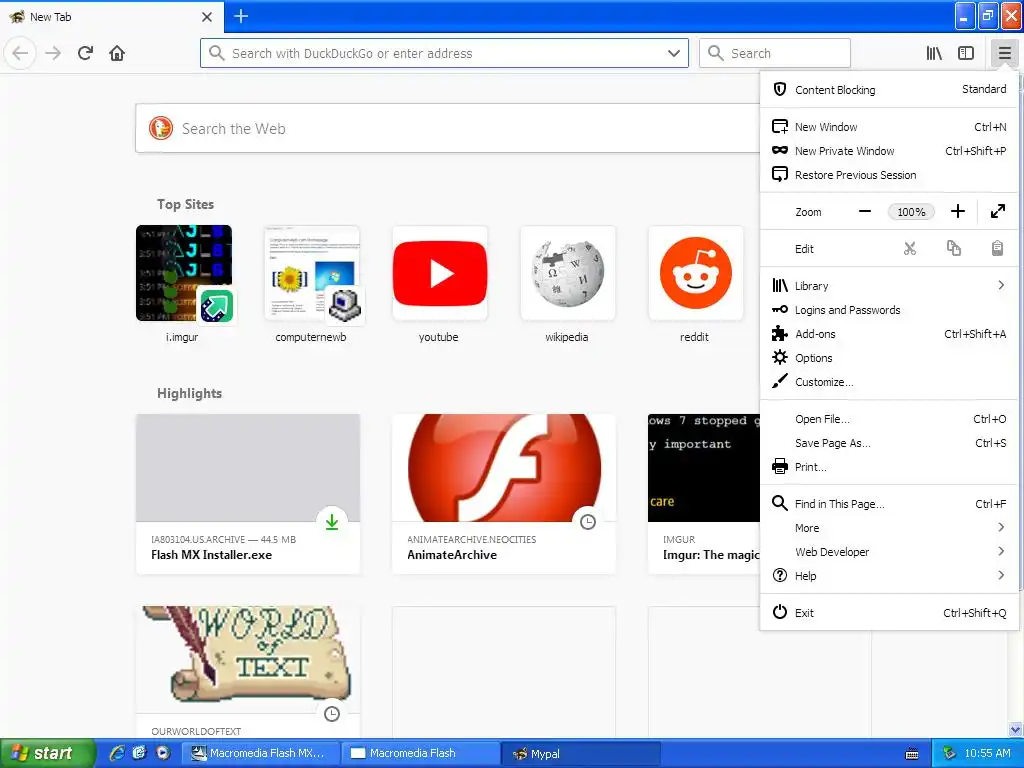Switch to Macromedia Flash MX taskbar item
The width and height of the screenshot is (1024, 768).
point(260,753)
